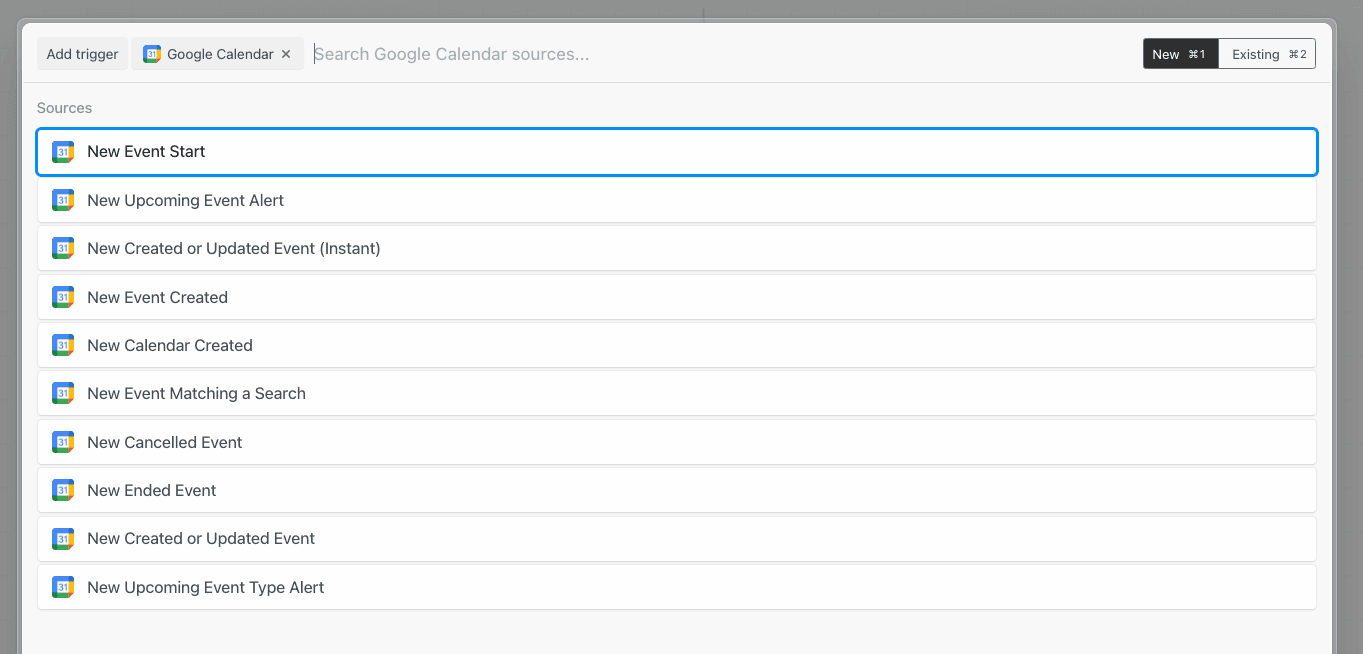The image size is (1363, 654).
Task: Click the calendar icon beside New Ended Event
Action: point(63,490)
